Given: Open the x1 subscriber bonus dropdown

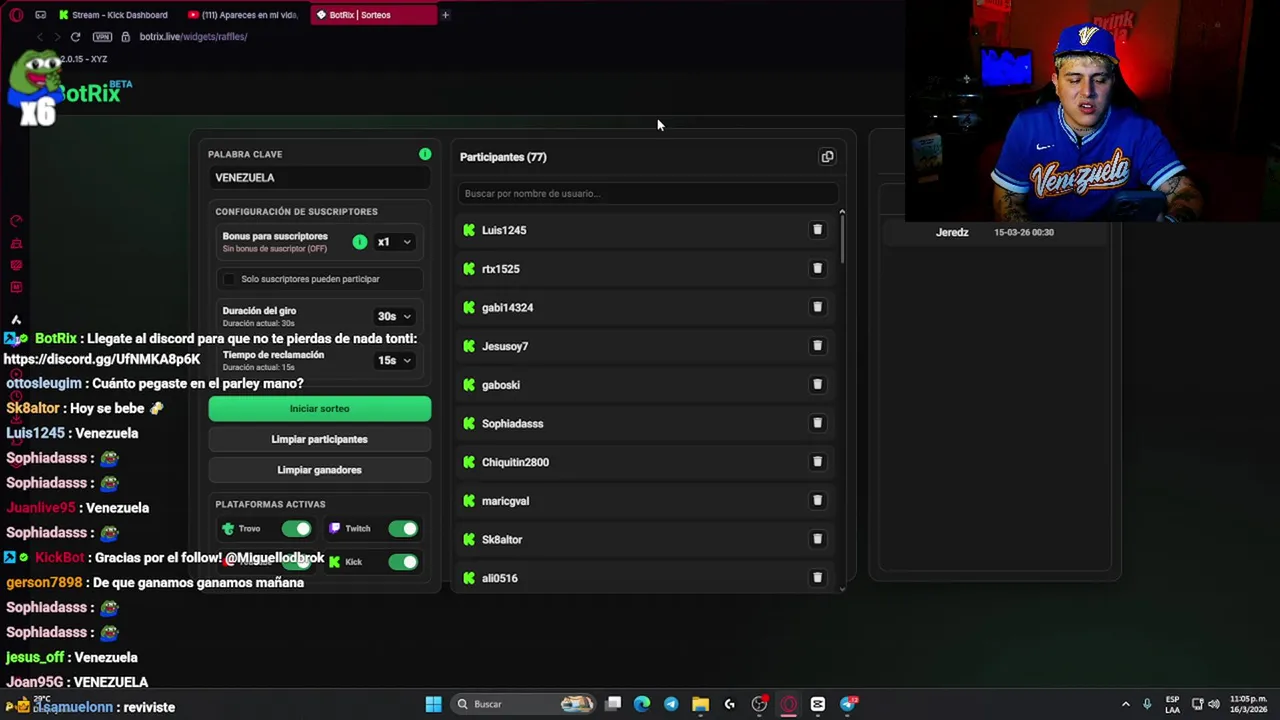Looking at the screenshot, I should (394, 242).
